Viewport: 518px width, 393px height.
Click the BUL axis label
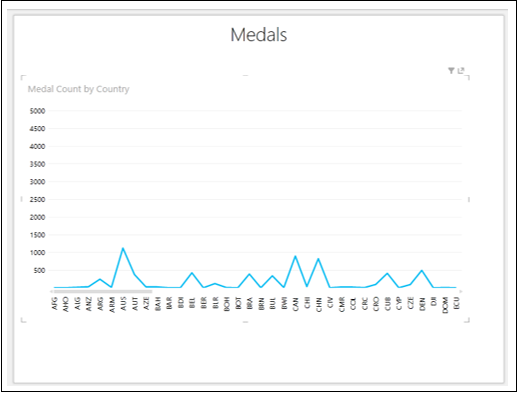(x=272, y=303)
